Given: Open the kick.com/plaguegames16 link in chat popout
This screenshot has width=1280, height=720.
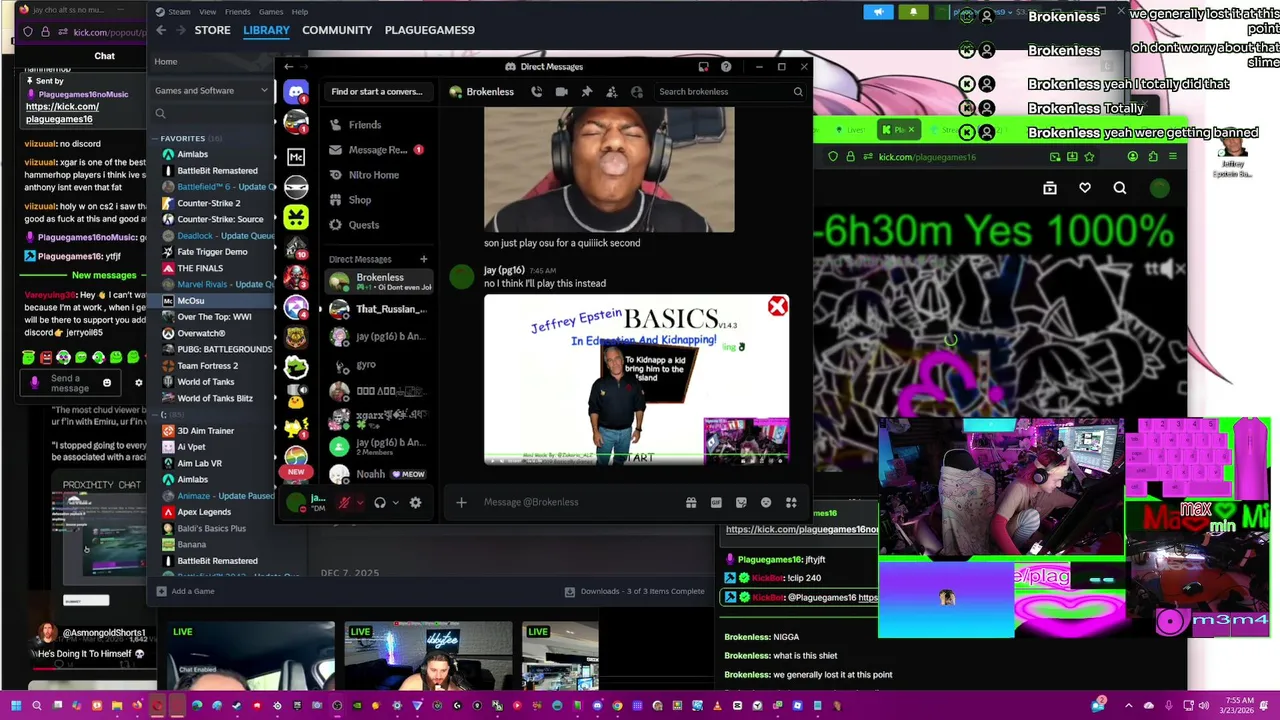Looking at the screenshot, I should point(62,113).
